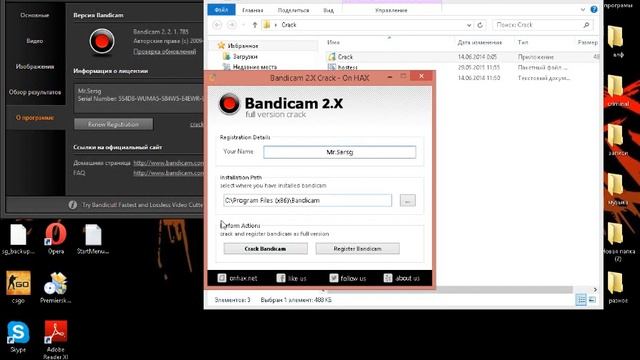Open the Opera desktop shortcut

[x=56, y=238]
